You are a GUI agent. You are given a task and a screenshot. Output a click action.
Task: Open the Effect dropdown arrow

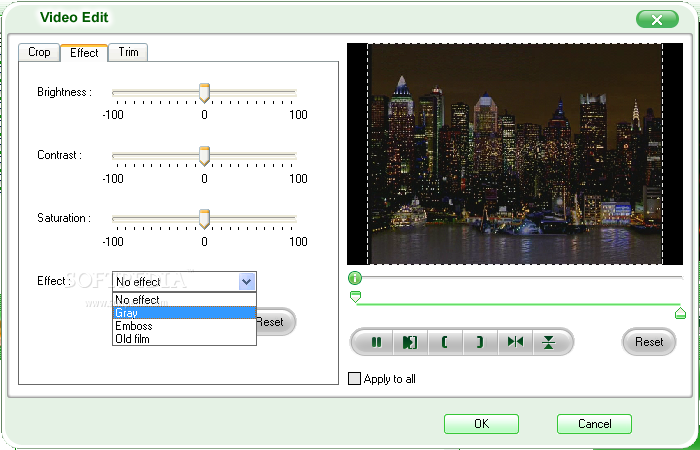point(247,282)
